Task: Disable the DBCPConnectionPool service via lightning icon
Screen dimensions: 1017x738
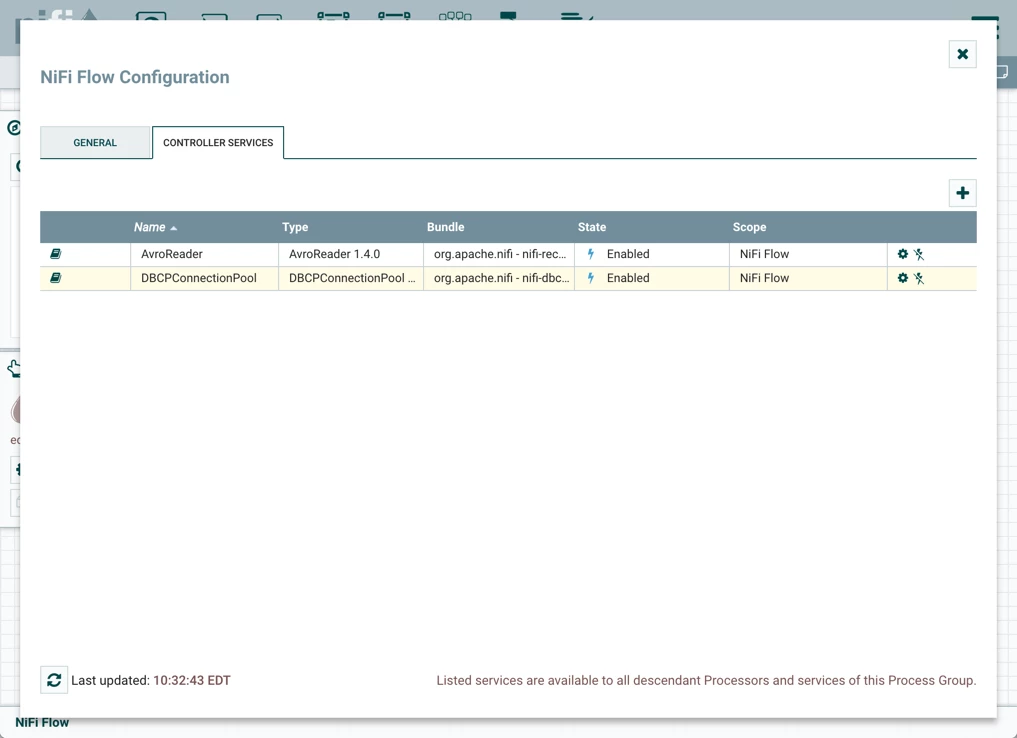Action: pyautogui.click(x=919, y=278)
